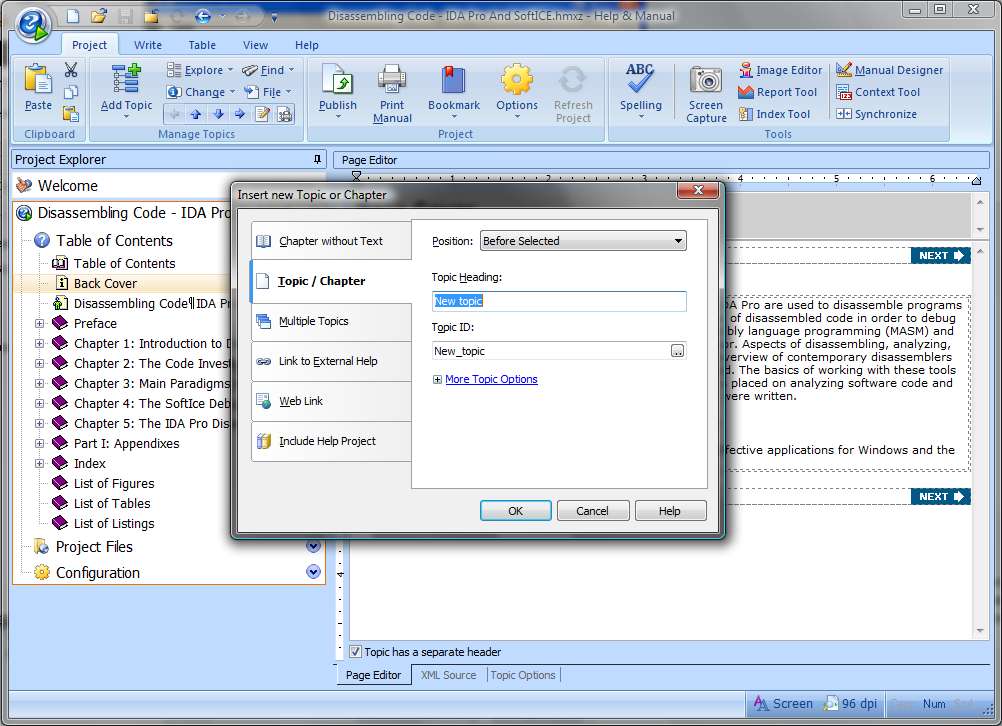Open the File dropdown in Manage Topics

pos(268,92)
